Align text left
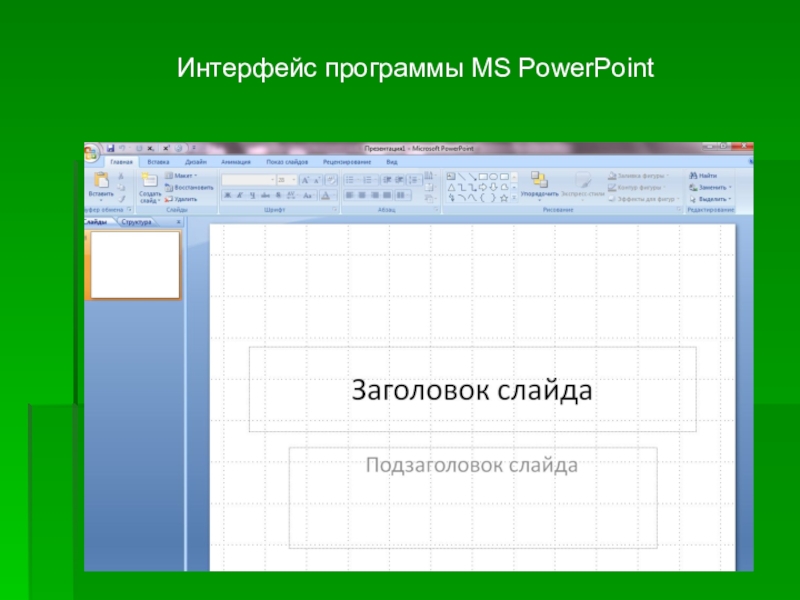Image resolution: width=800 pixels, height=600 pixels. pos(349,195)
